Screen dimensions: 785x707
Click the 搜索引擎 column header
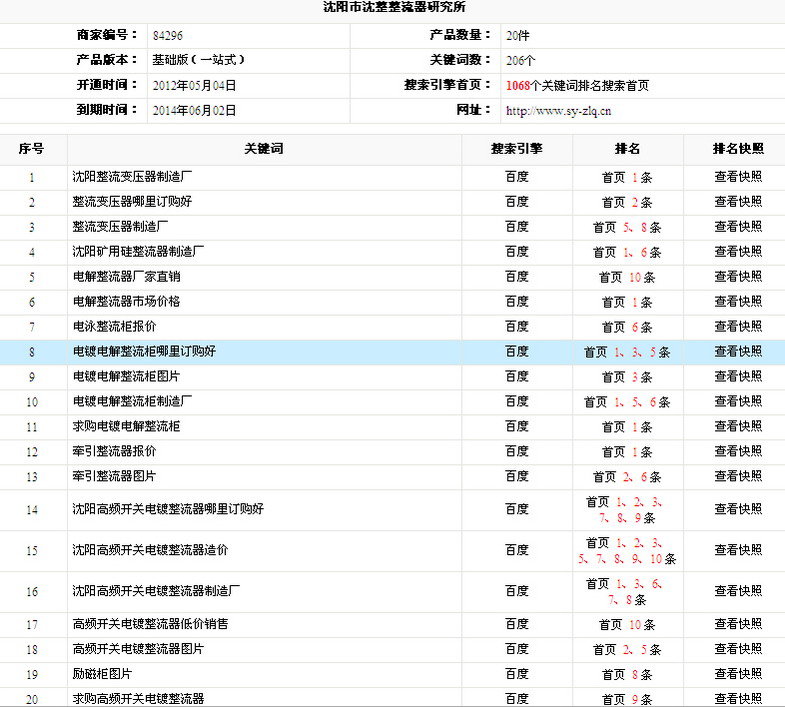pyautogui.click(x=517, y=149)
